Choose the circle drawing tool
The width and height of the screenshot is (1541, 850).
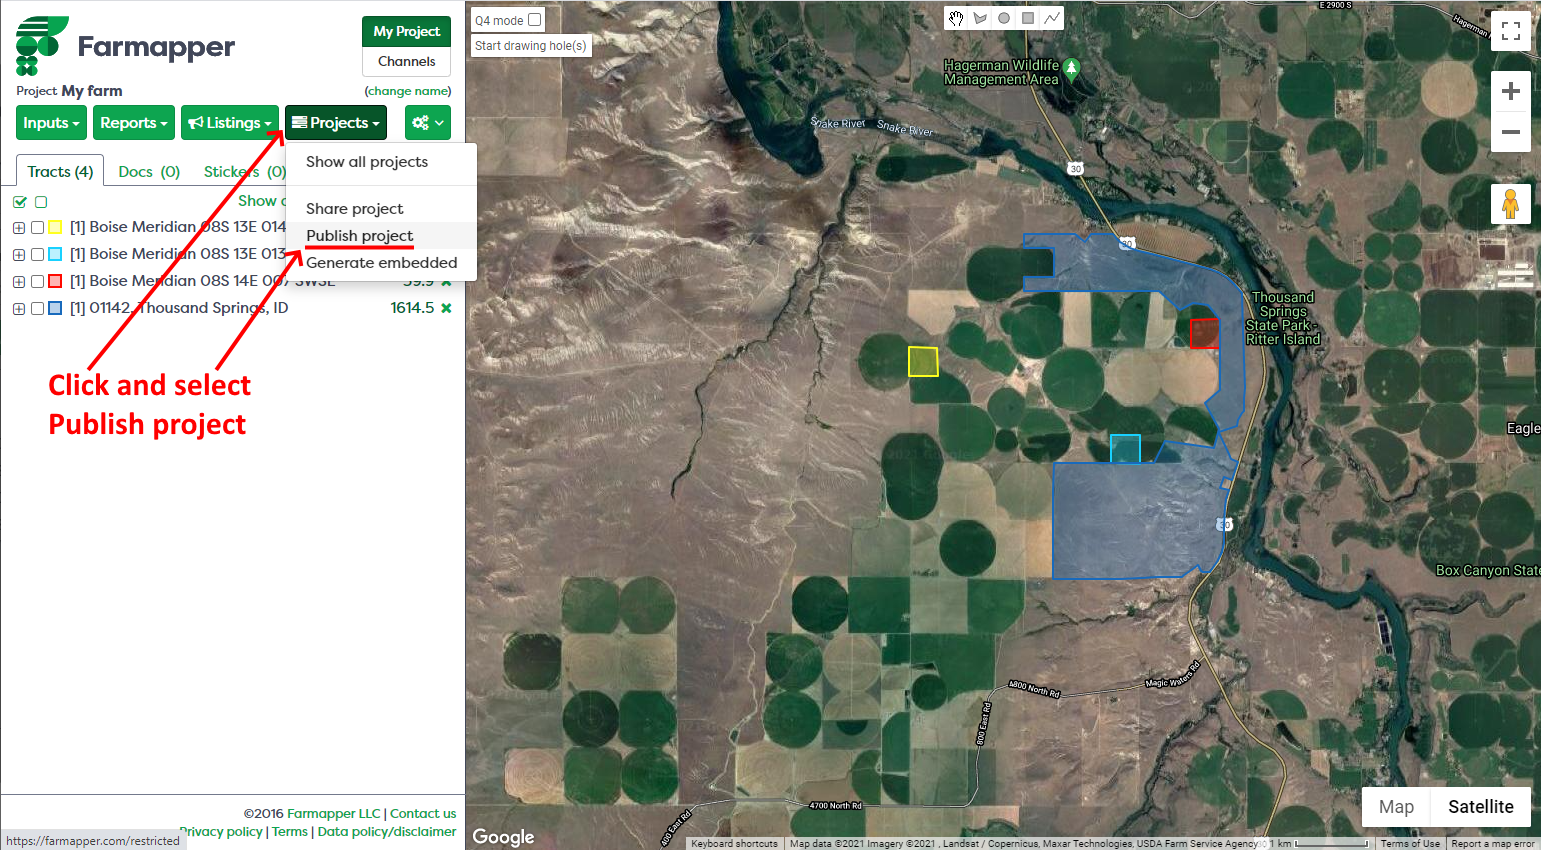pyautogui.click(x=1004, y=18)
